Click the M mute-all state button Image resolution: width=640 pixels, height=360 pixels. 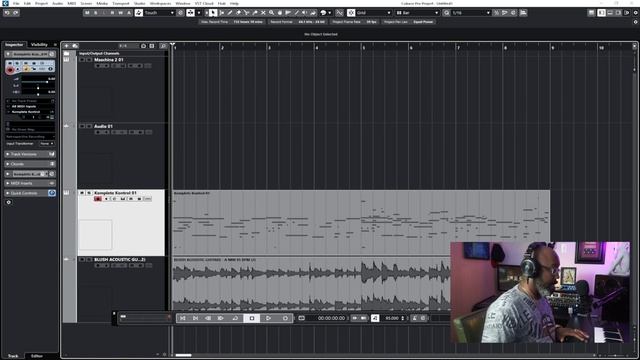click(87, 13)
